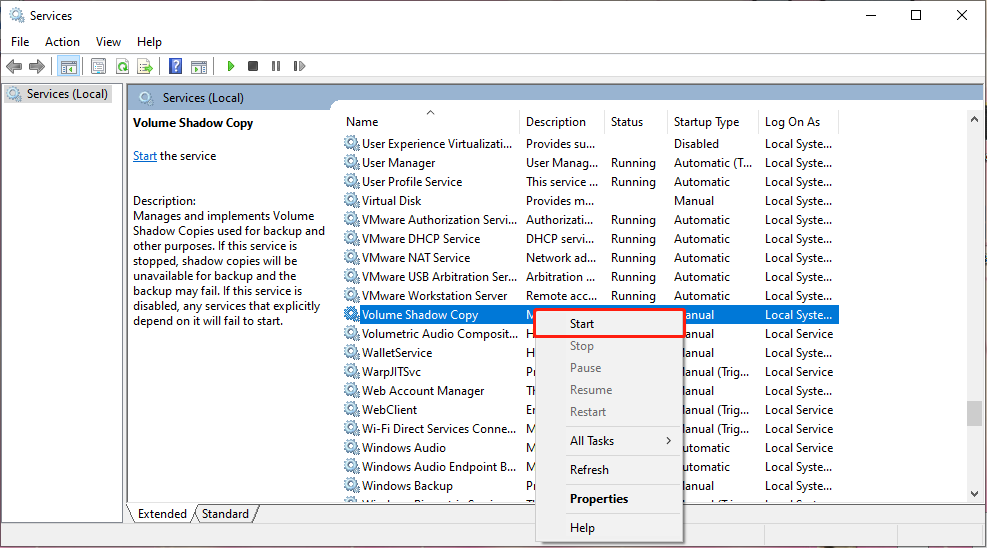Click the green Start Service toolbar icon

point(230,66)
